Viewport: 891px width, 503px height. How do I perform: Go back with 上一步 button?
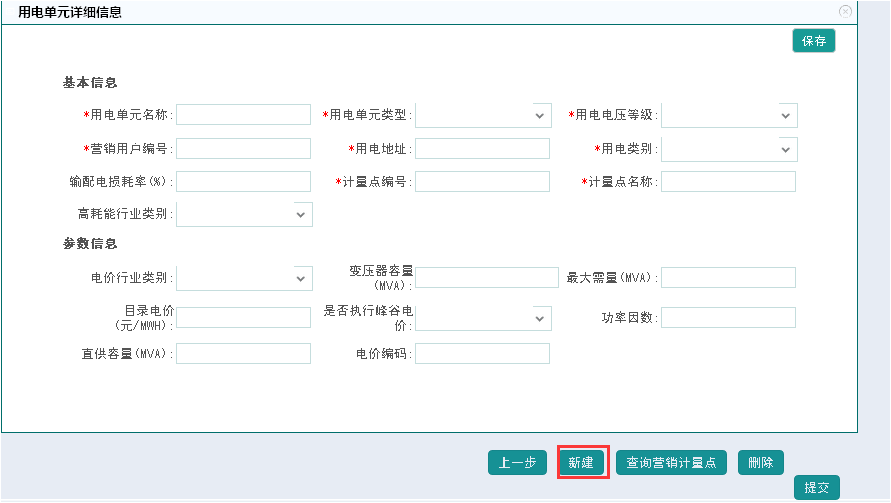coord(517,463)
